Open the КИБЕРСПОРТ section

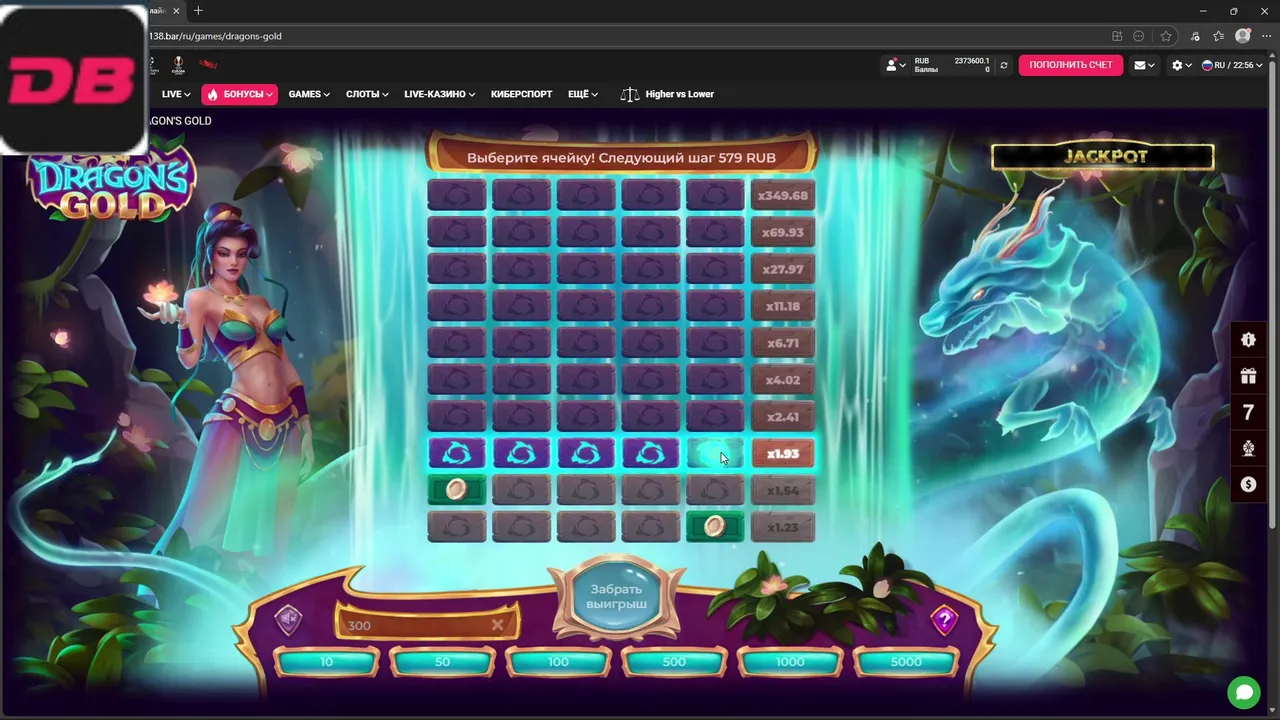[521, 94]
